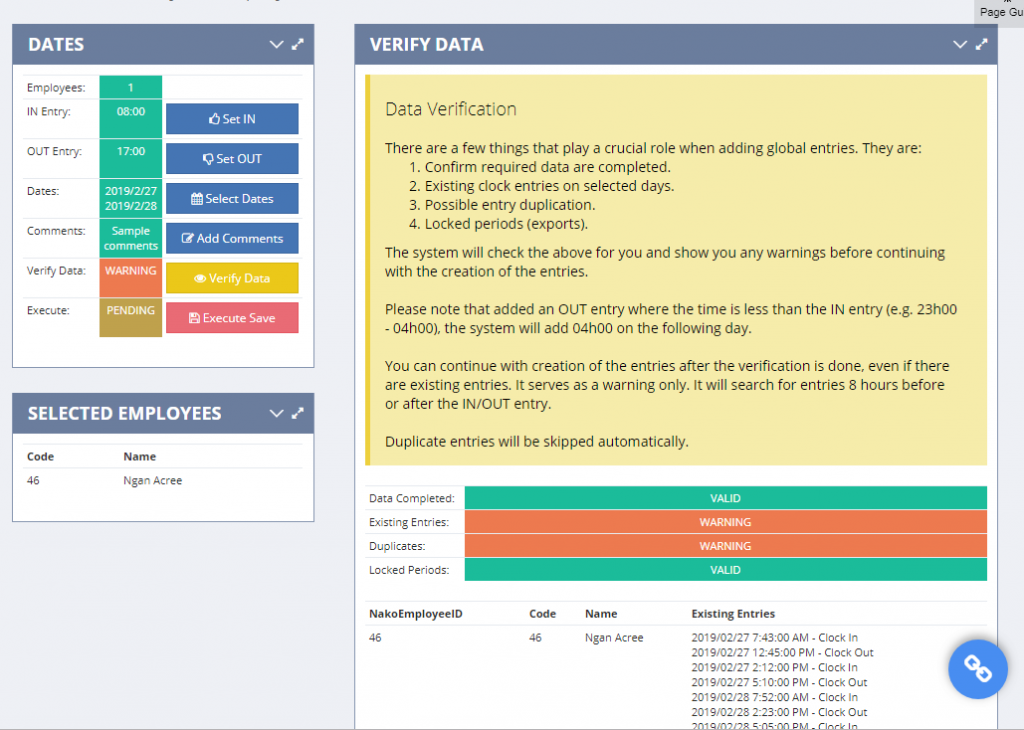Expand the SELECTED EMPLOYEES panel to fullscreen
1024x730 pixels.
pos(297,413)
